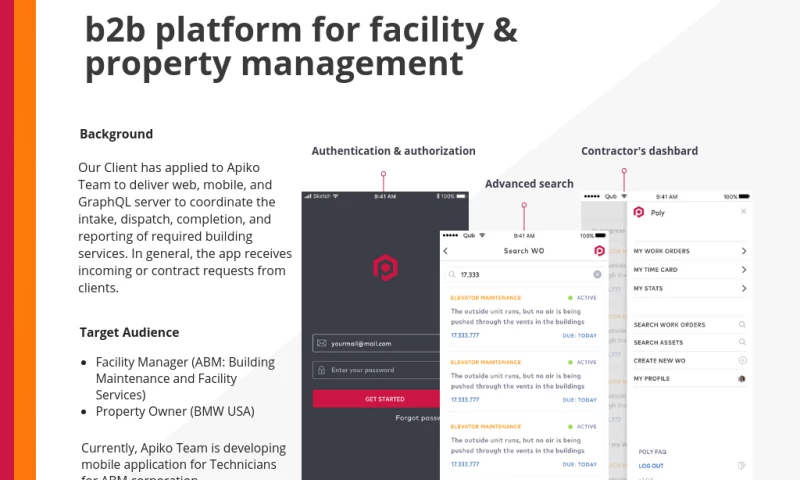800x480 pixels.
Task: Click the back chevron on Search WO screen
Action: click(445, 251)
